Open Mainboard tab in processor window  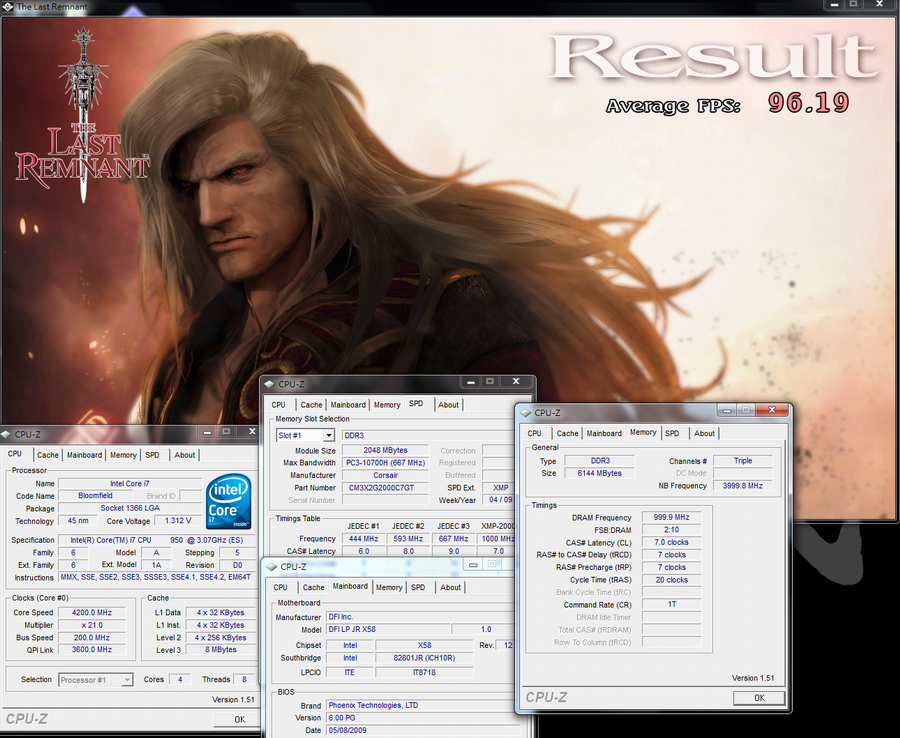(x=84, y=455)
